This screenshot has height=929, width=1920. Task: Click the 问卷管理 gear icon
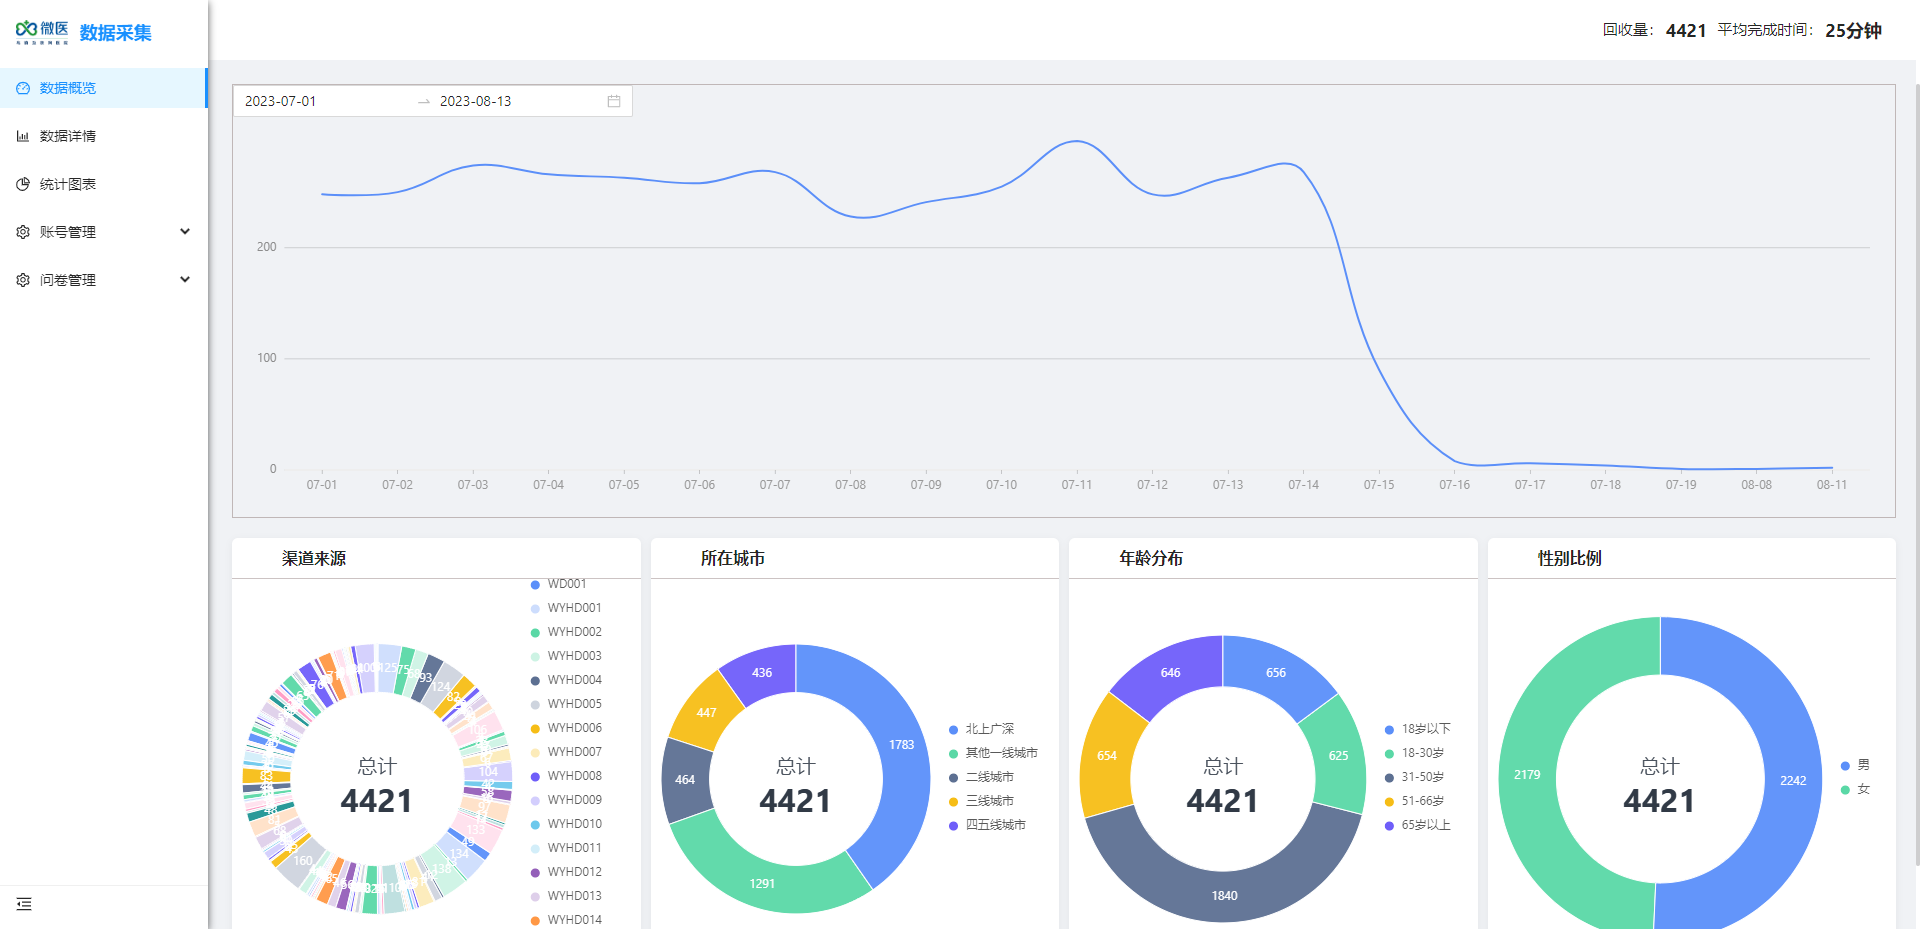pyautogui.click(x=23, y=280)
